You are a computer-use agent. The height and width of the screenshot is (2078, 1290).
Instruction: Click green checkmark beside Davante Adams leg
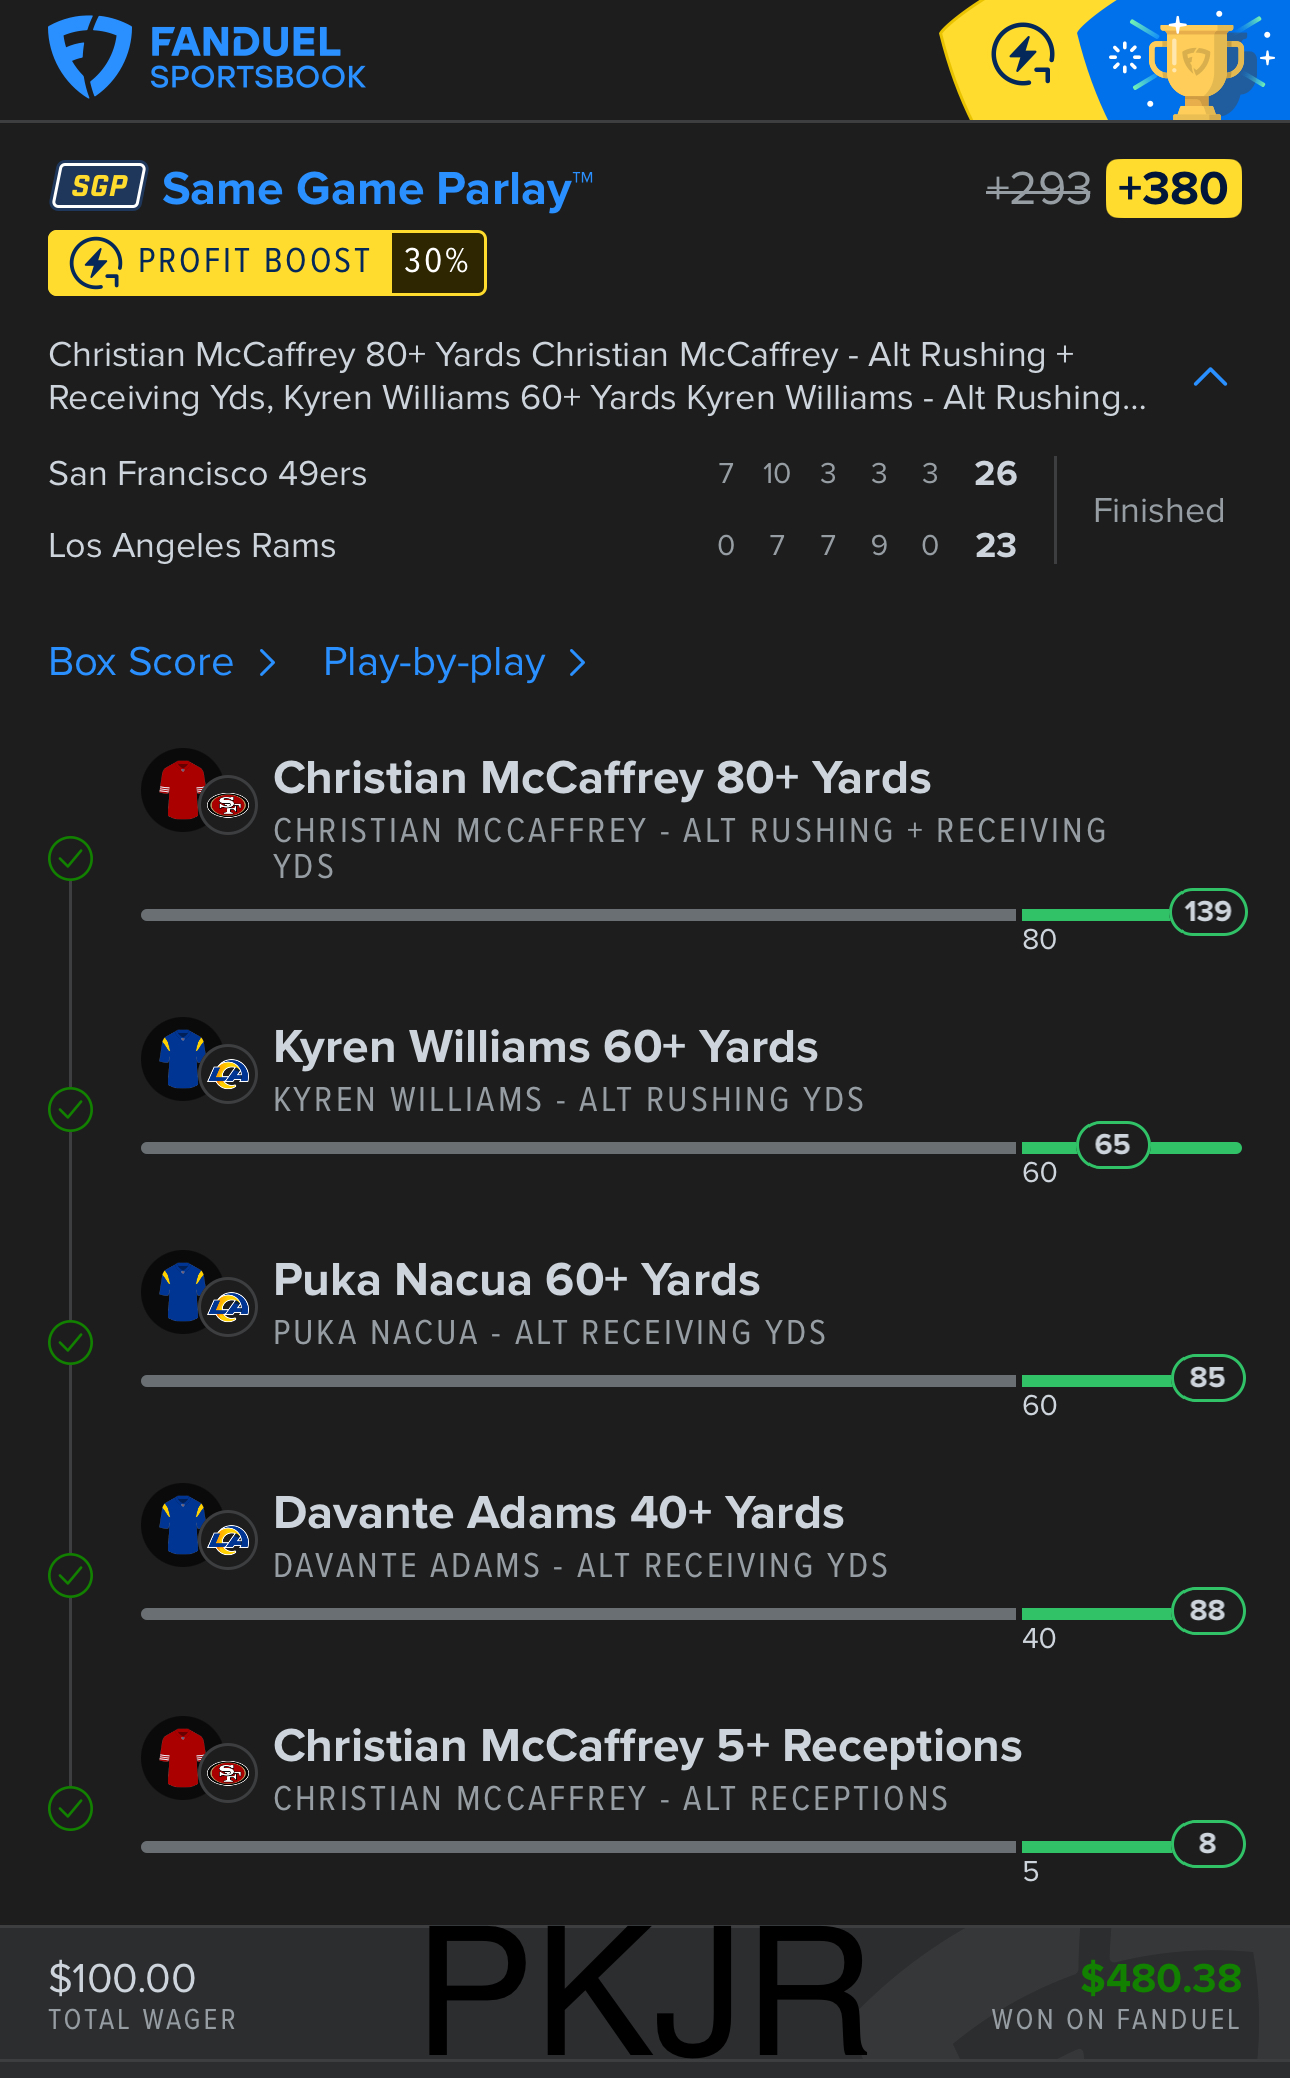pyautogui.click(x=71, y=1575)
